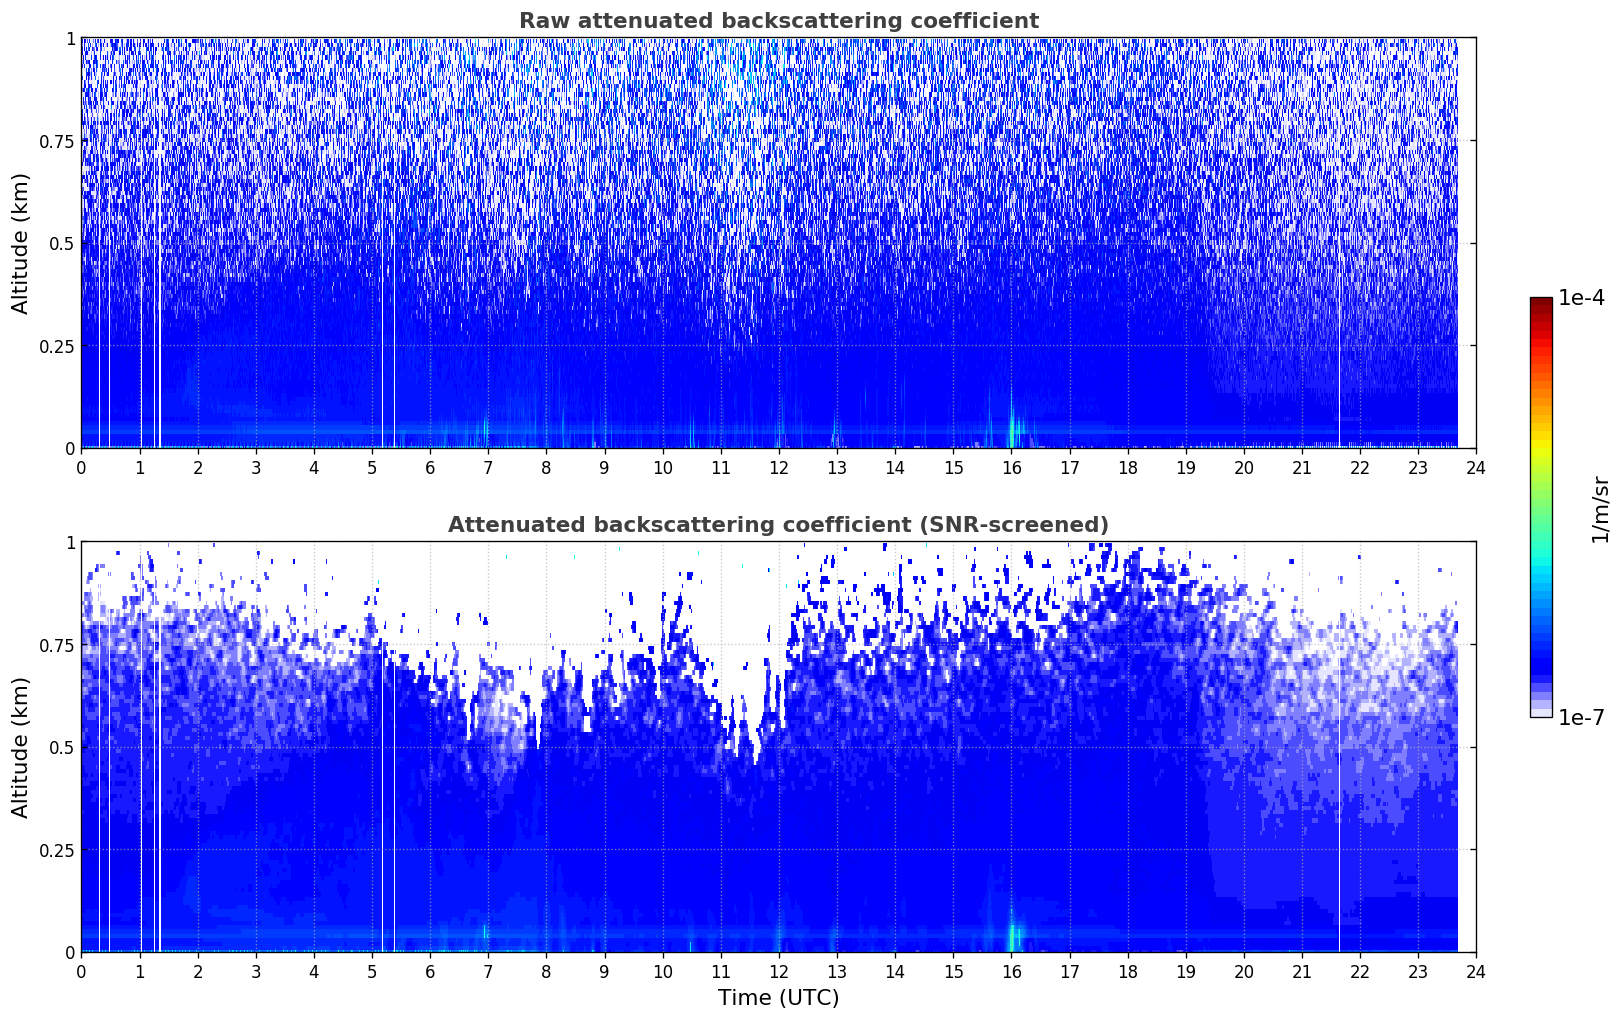Click the '9' hour tick on the lower time axis
The height and width of the screenshot is (1020, 1621).
(x=604, y=971)
